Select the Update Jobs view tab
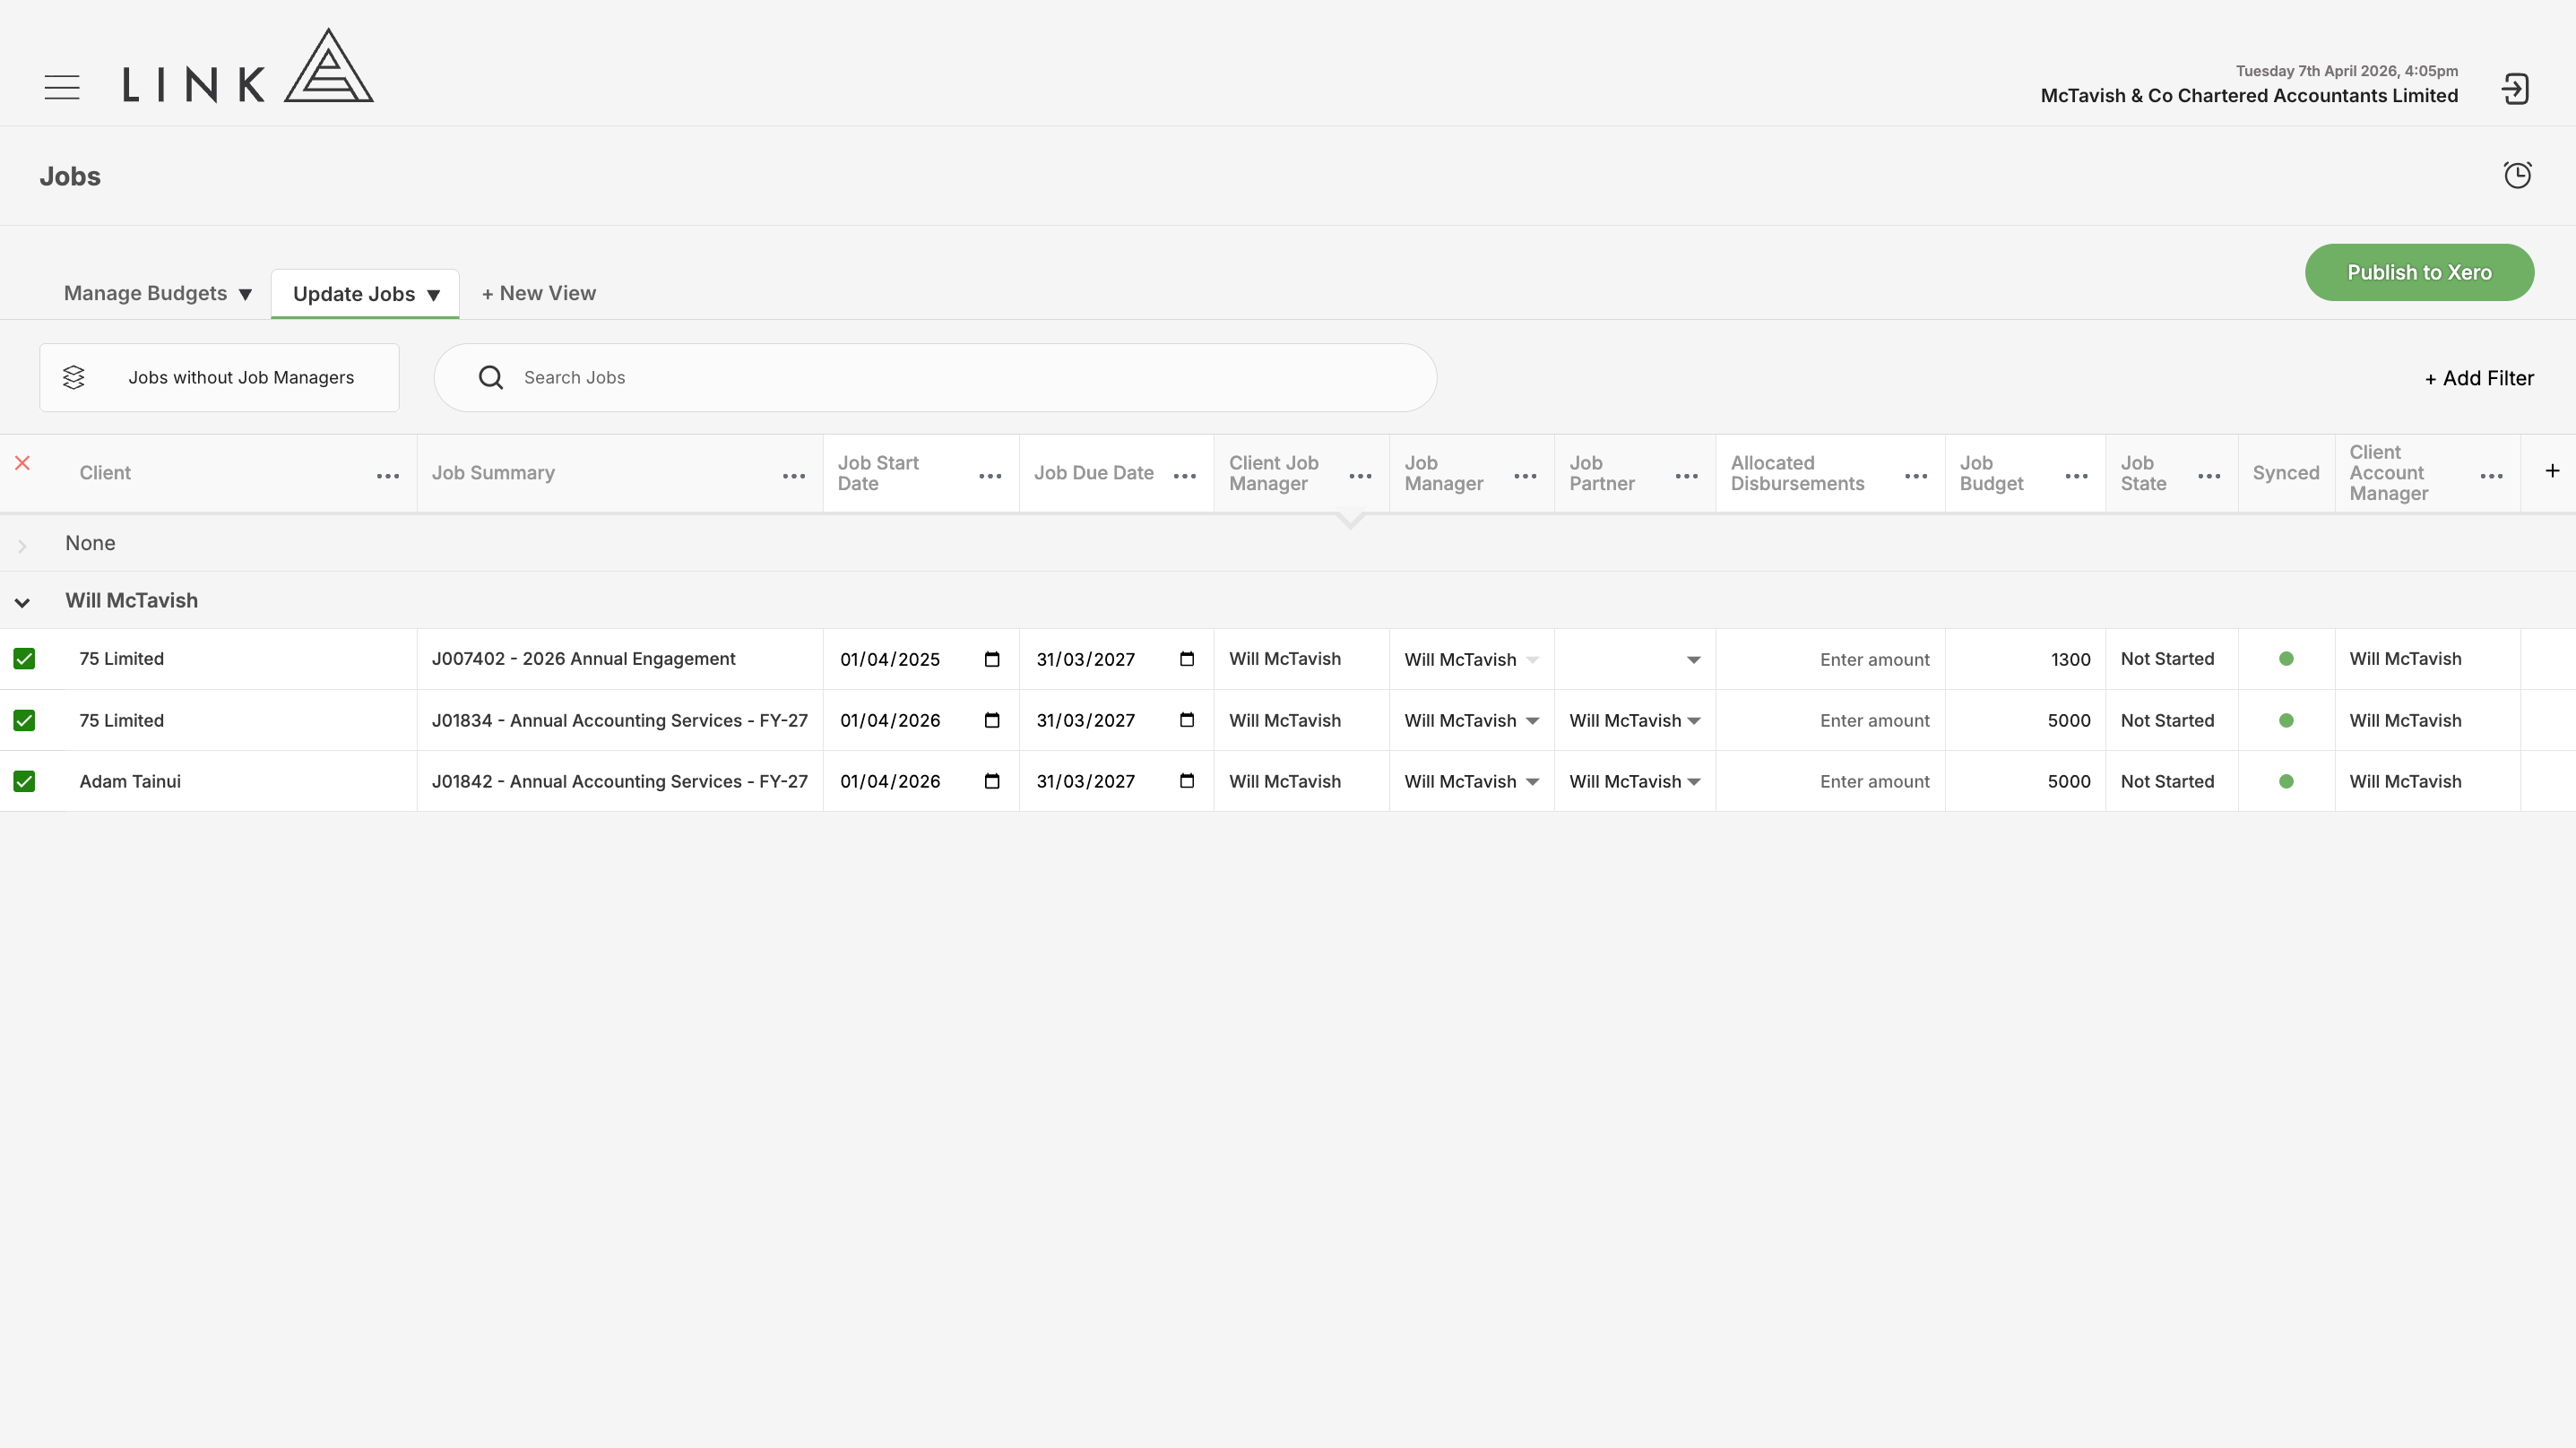The width and height of the screenshot is (2576, 1448). 365,294
